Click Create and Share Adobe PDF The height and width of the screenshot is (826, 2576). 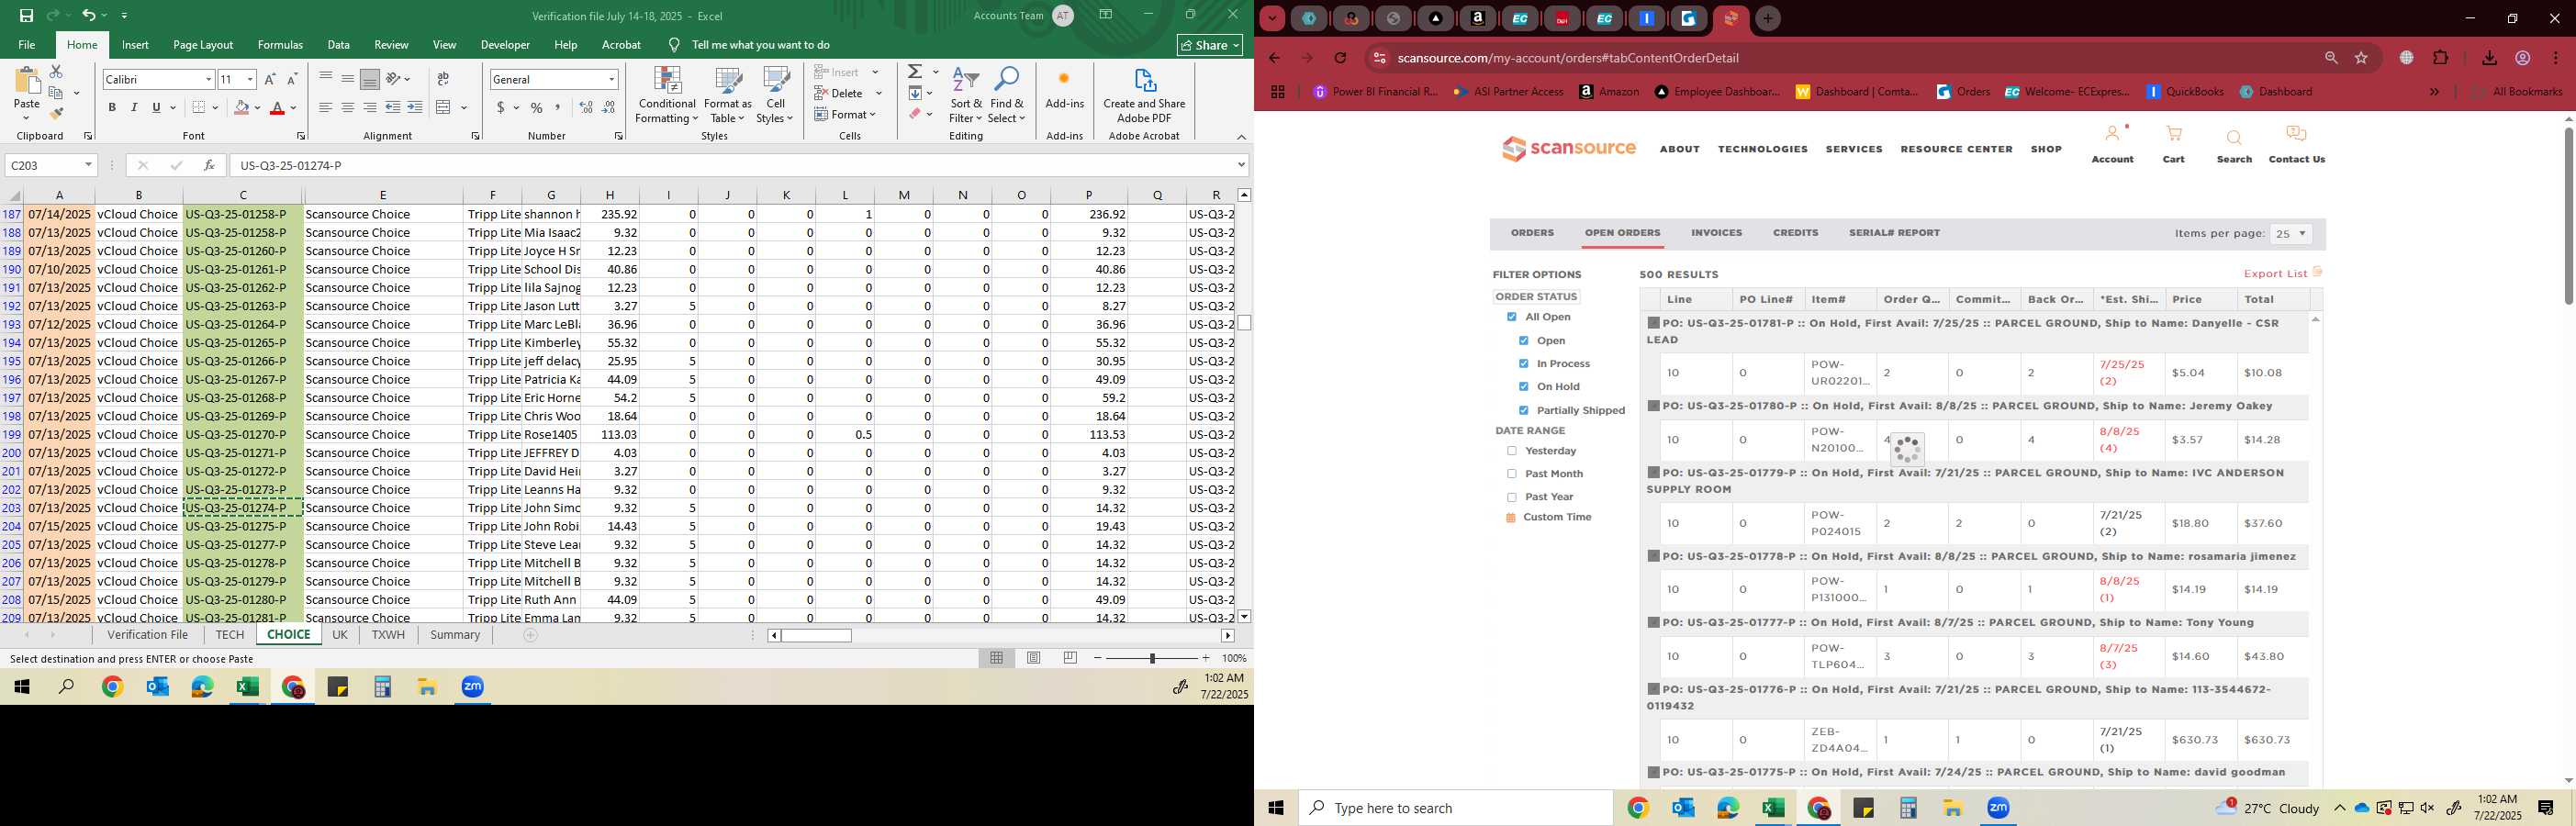click(x=1144, y=95)
